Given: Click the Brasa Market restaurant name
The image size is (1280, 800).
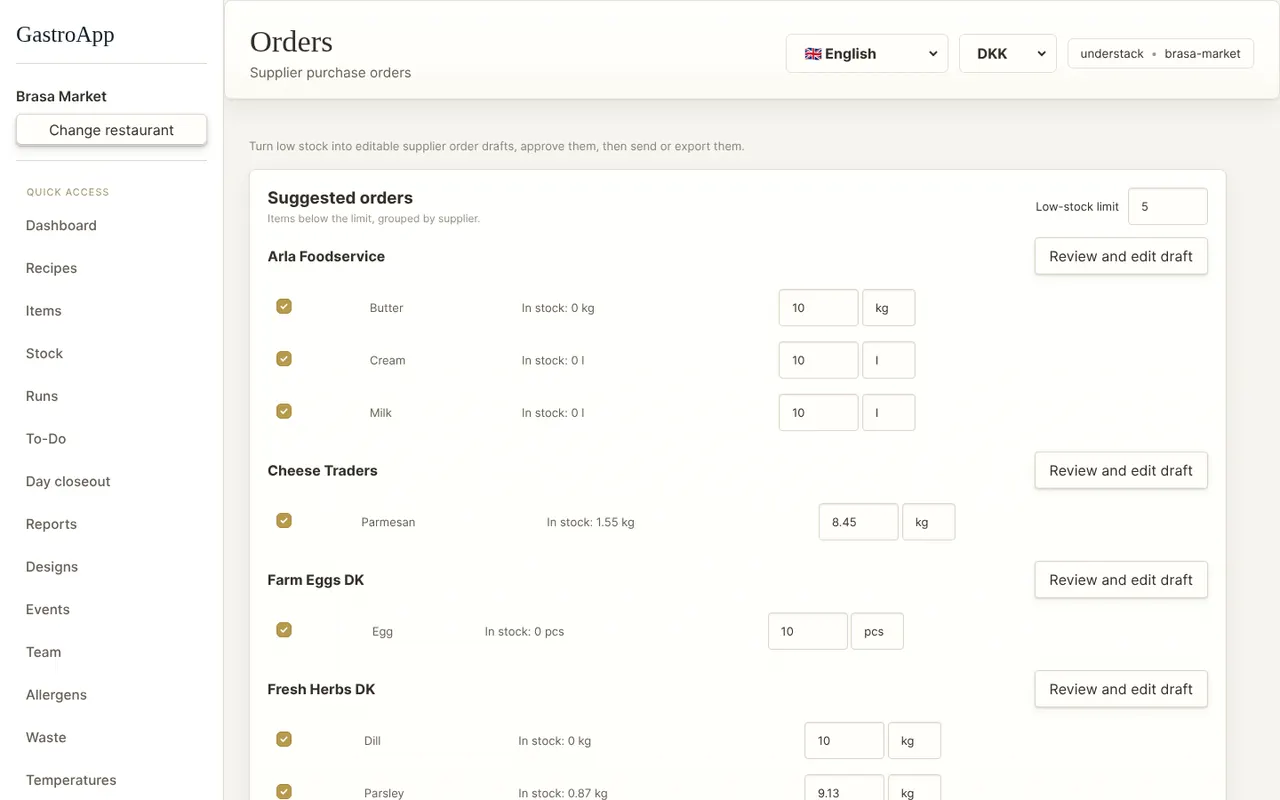Looking at the screenshot, I should point(61,96).
